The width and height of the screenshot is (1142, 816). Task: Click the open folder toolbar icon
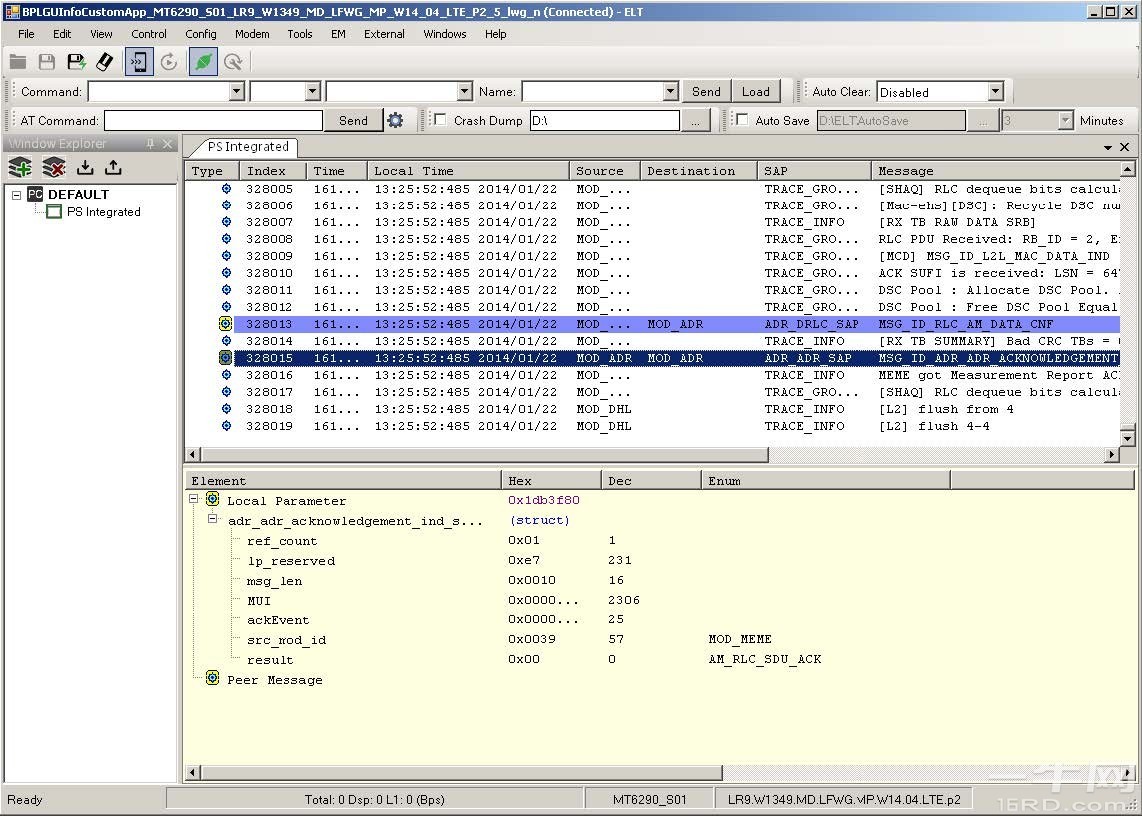[x=18, y=62]
